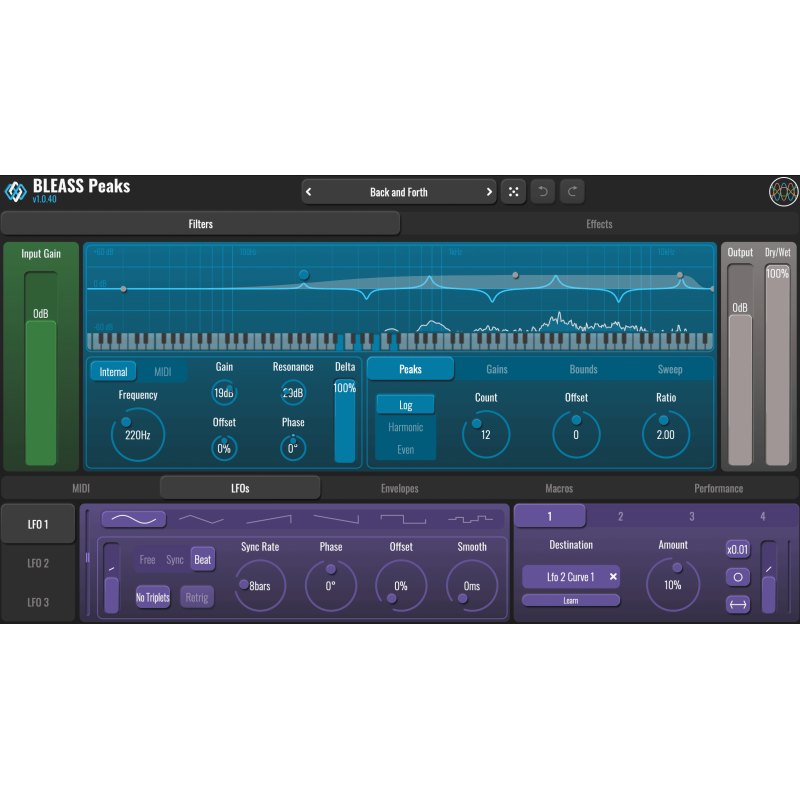Switch frequency source to Internal
This screenshot has width=800, height=800.
[x=113, y=371]
